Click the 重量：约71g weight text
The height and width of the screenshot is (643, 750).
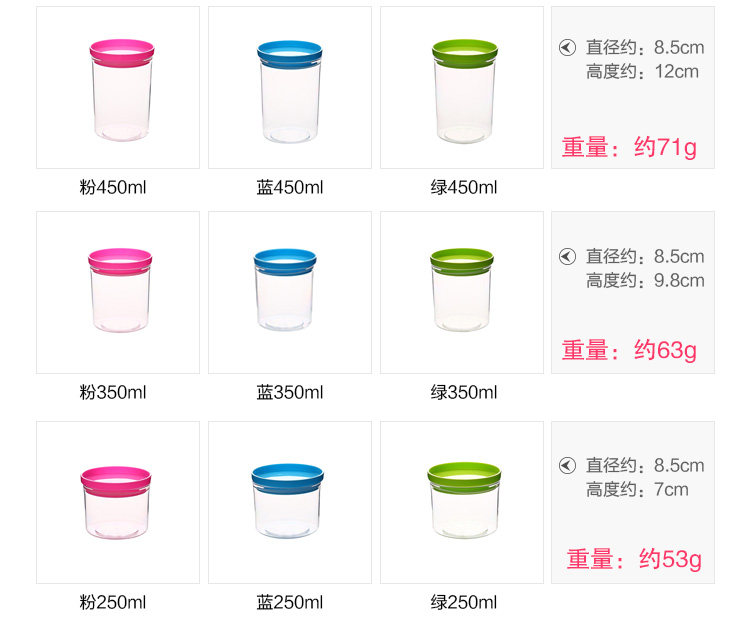(629, 148)
